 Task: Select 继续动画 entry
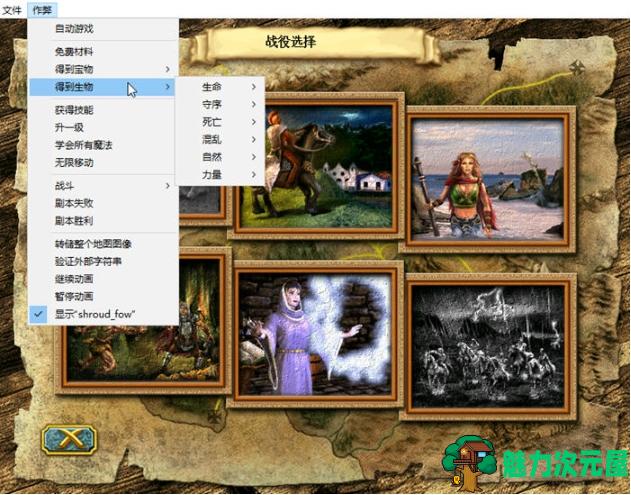(104, 279)
